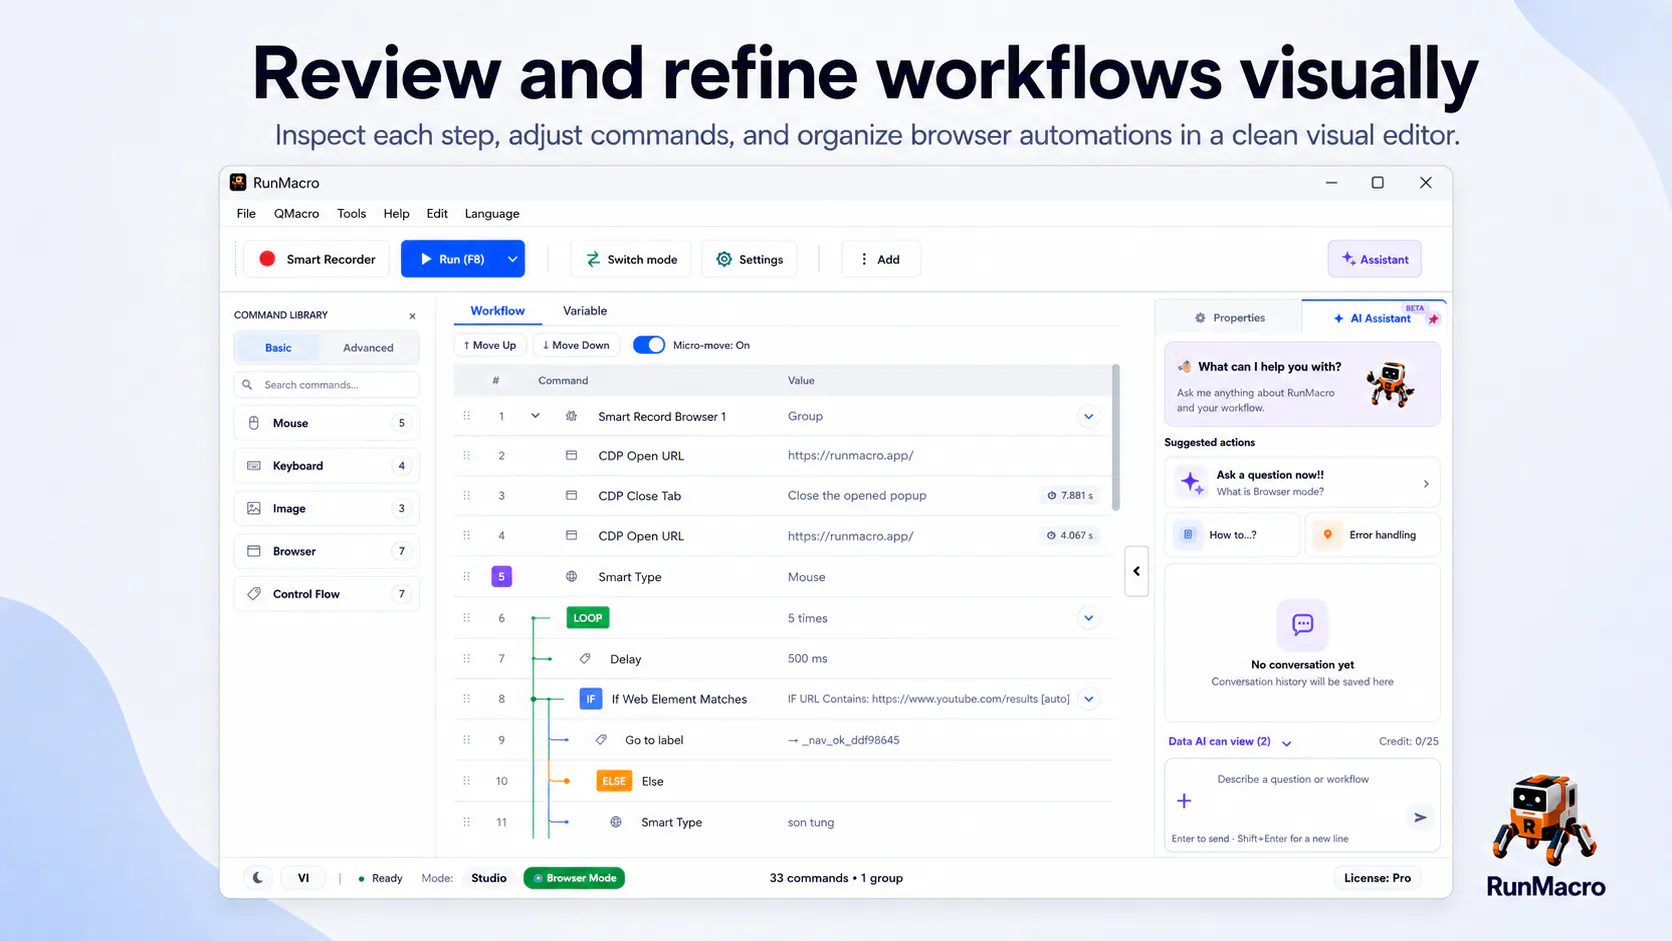
Task: Click the drag handle on the CDP Close Tab row
Action: tap(466, 496)
